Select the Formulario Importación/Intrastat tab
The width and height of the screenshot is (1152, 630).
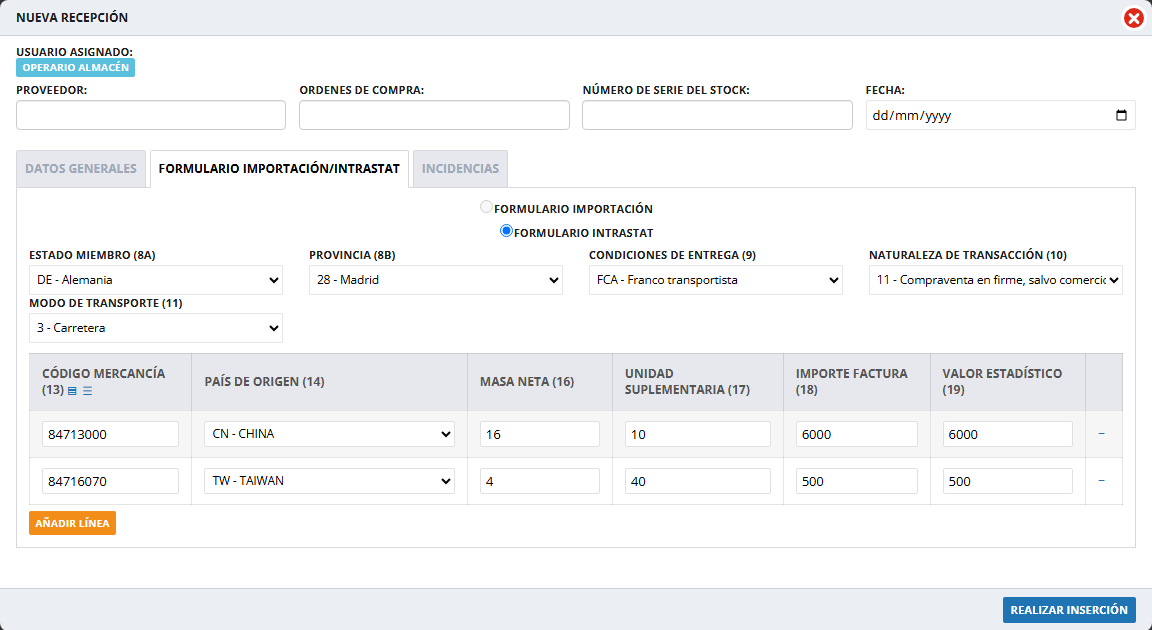[279, 169]
